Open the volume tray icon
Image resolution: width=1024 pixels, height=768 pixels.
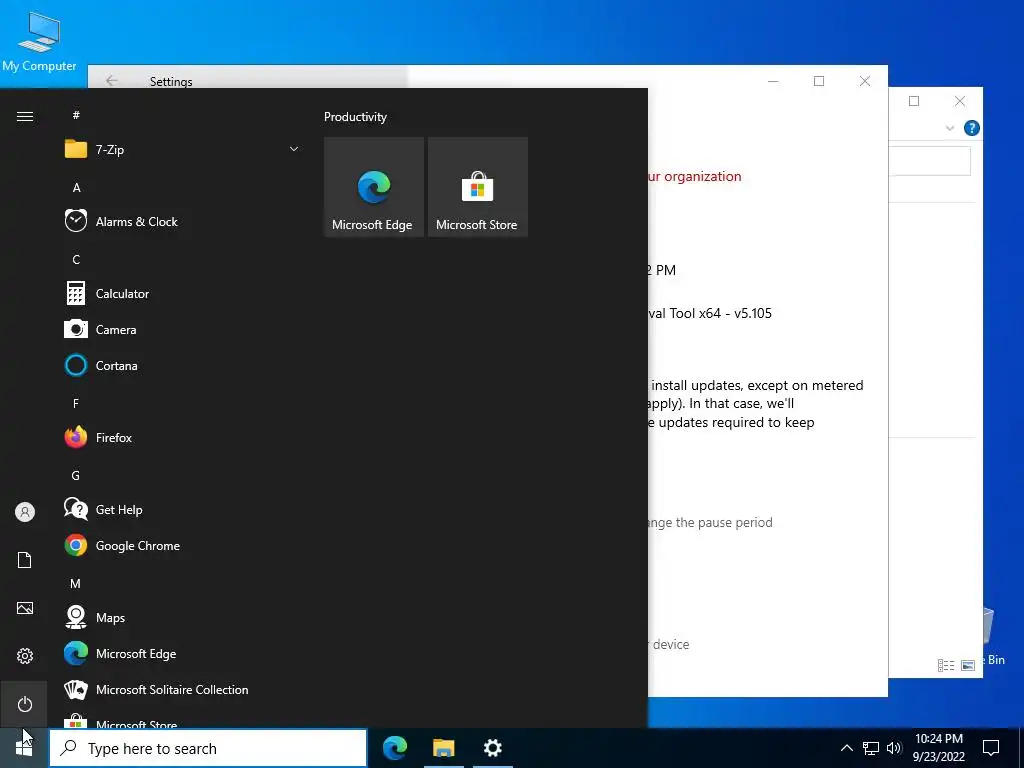pyautogui.click(x=894, y=748)
